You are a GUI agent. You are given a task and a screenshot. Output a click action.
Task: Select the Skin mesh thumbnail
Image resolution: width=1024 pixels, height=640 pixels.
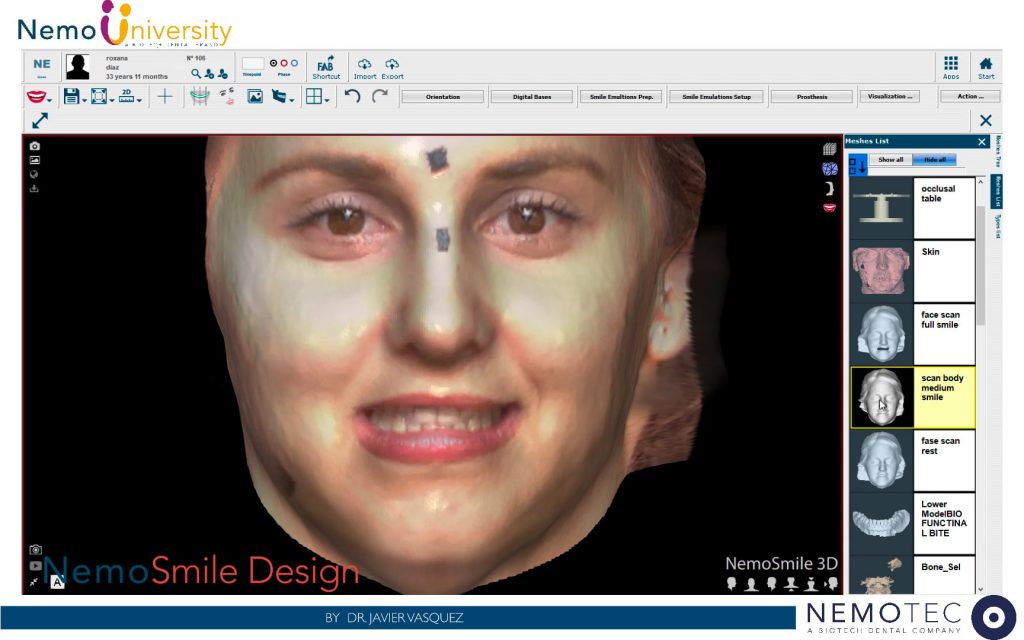[x=882, y=270]
